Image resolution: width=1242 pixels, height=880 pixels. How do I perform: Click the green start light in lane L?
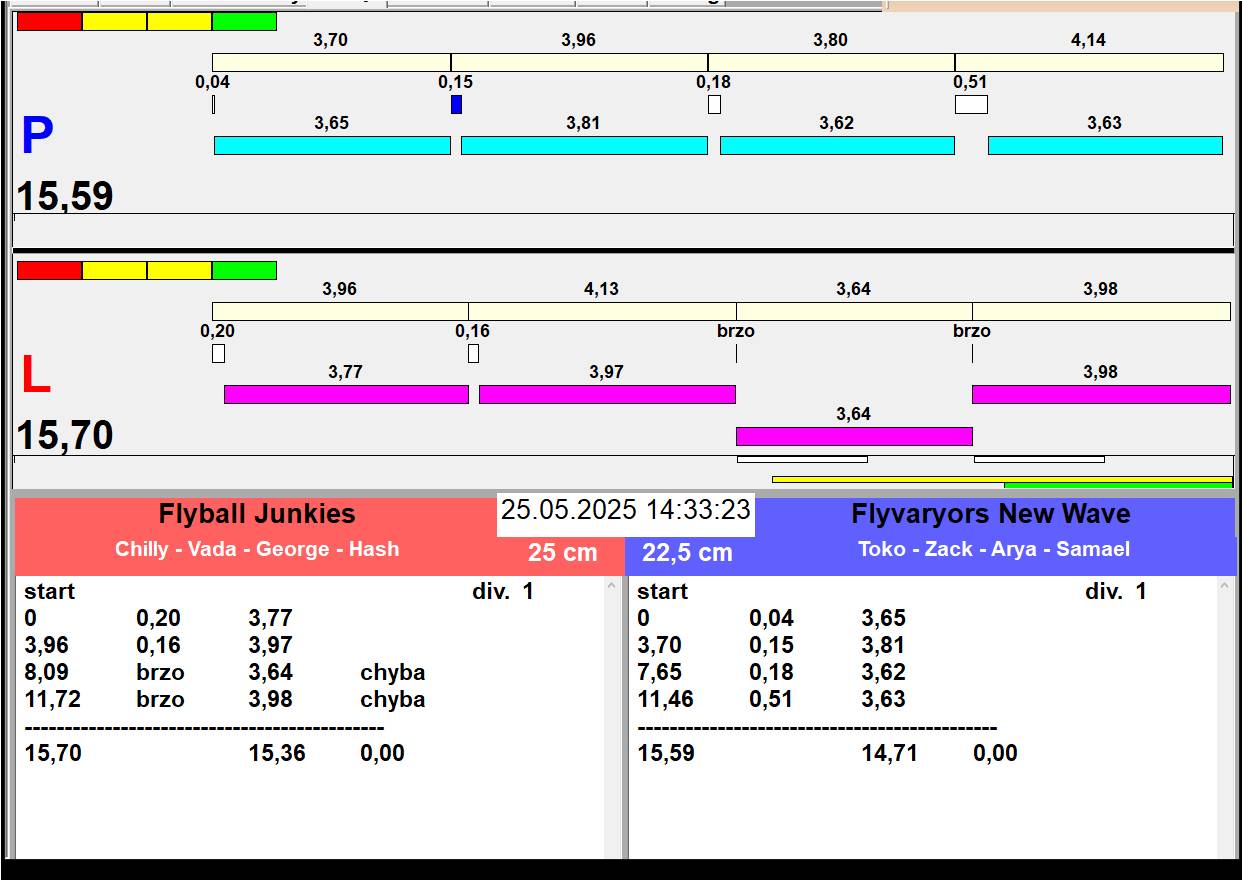(244, 270)
